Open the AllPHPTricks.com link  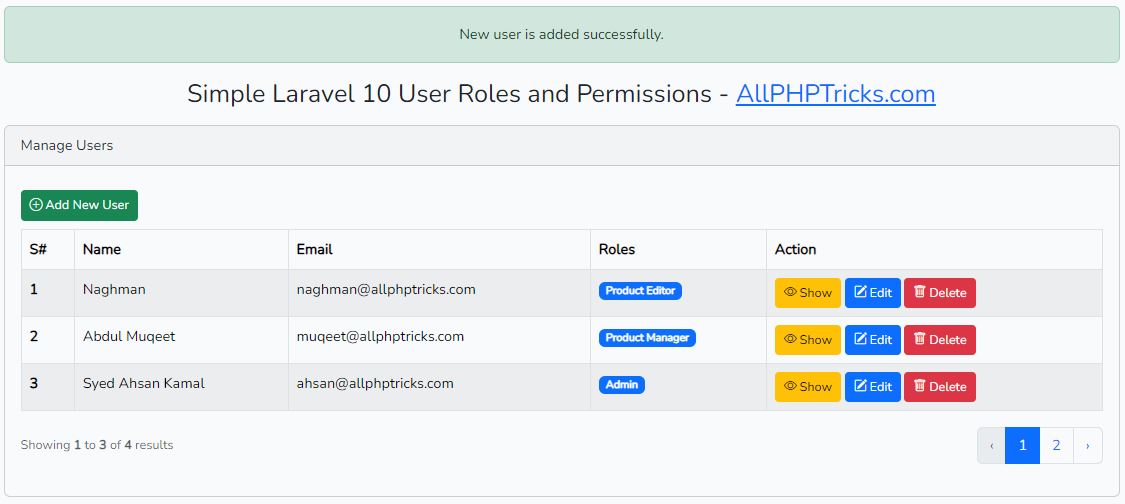pos(835,94)
